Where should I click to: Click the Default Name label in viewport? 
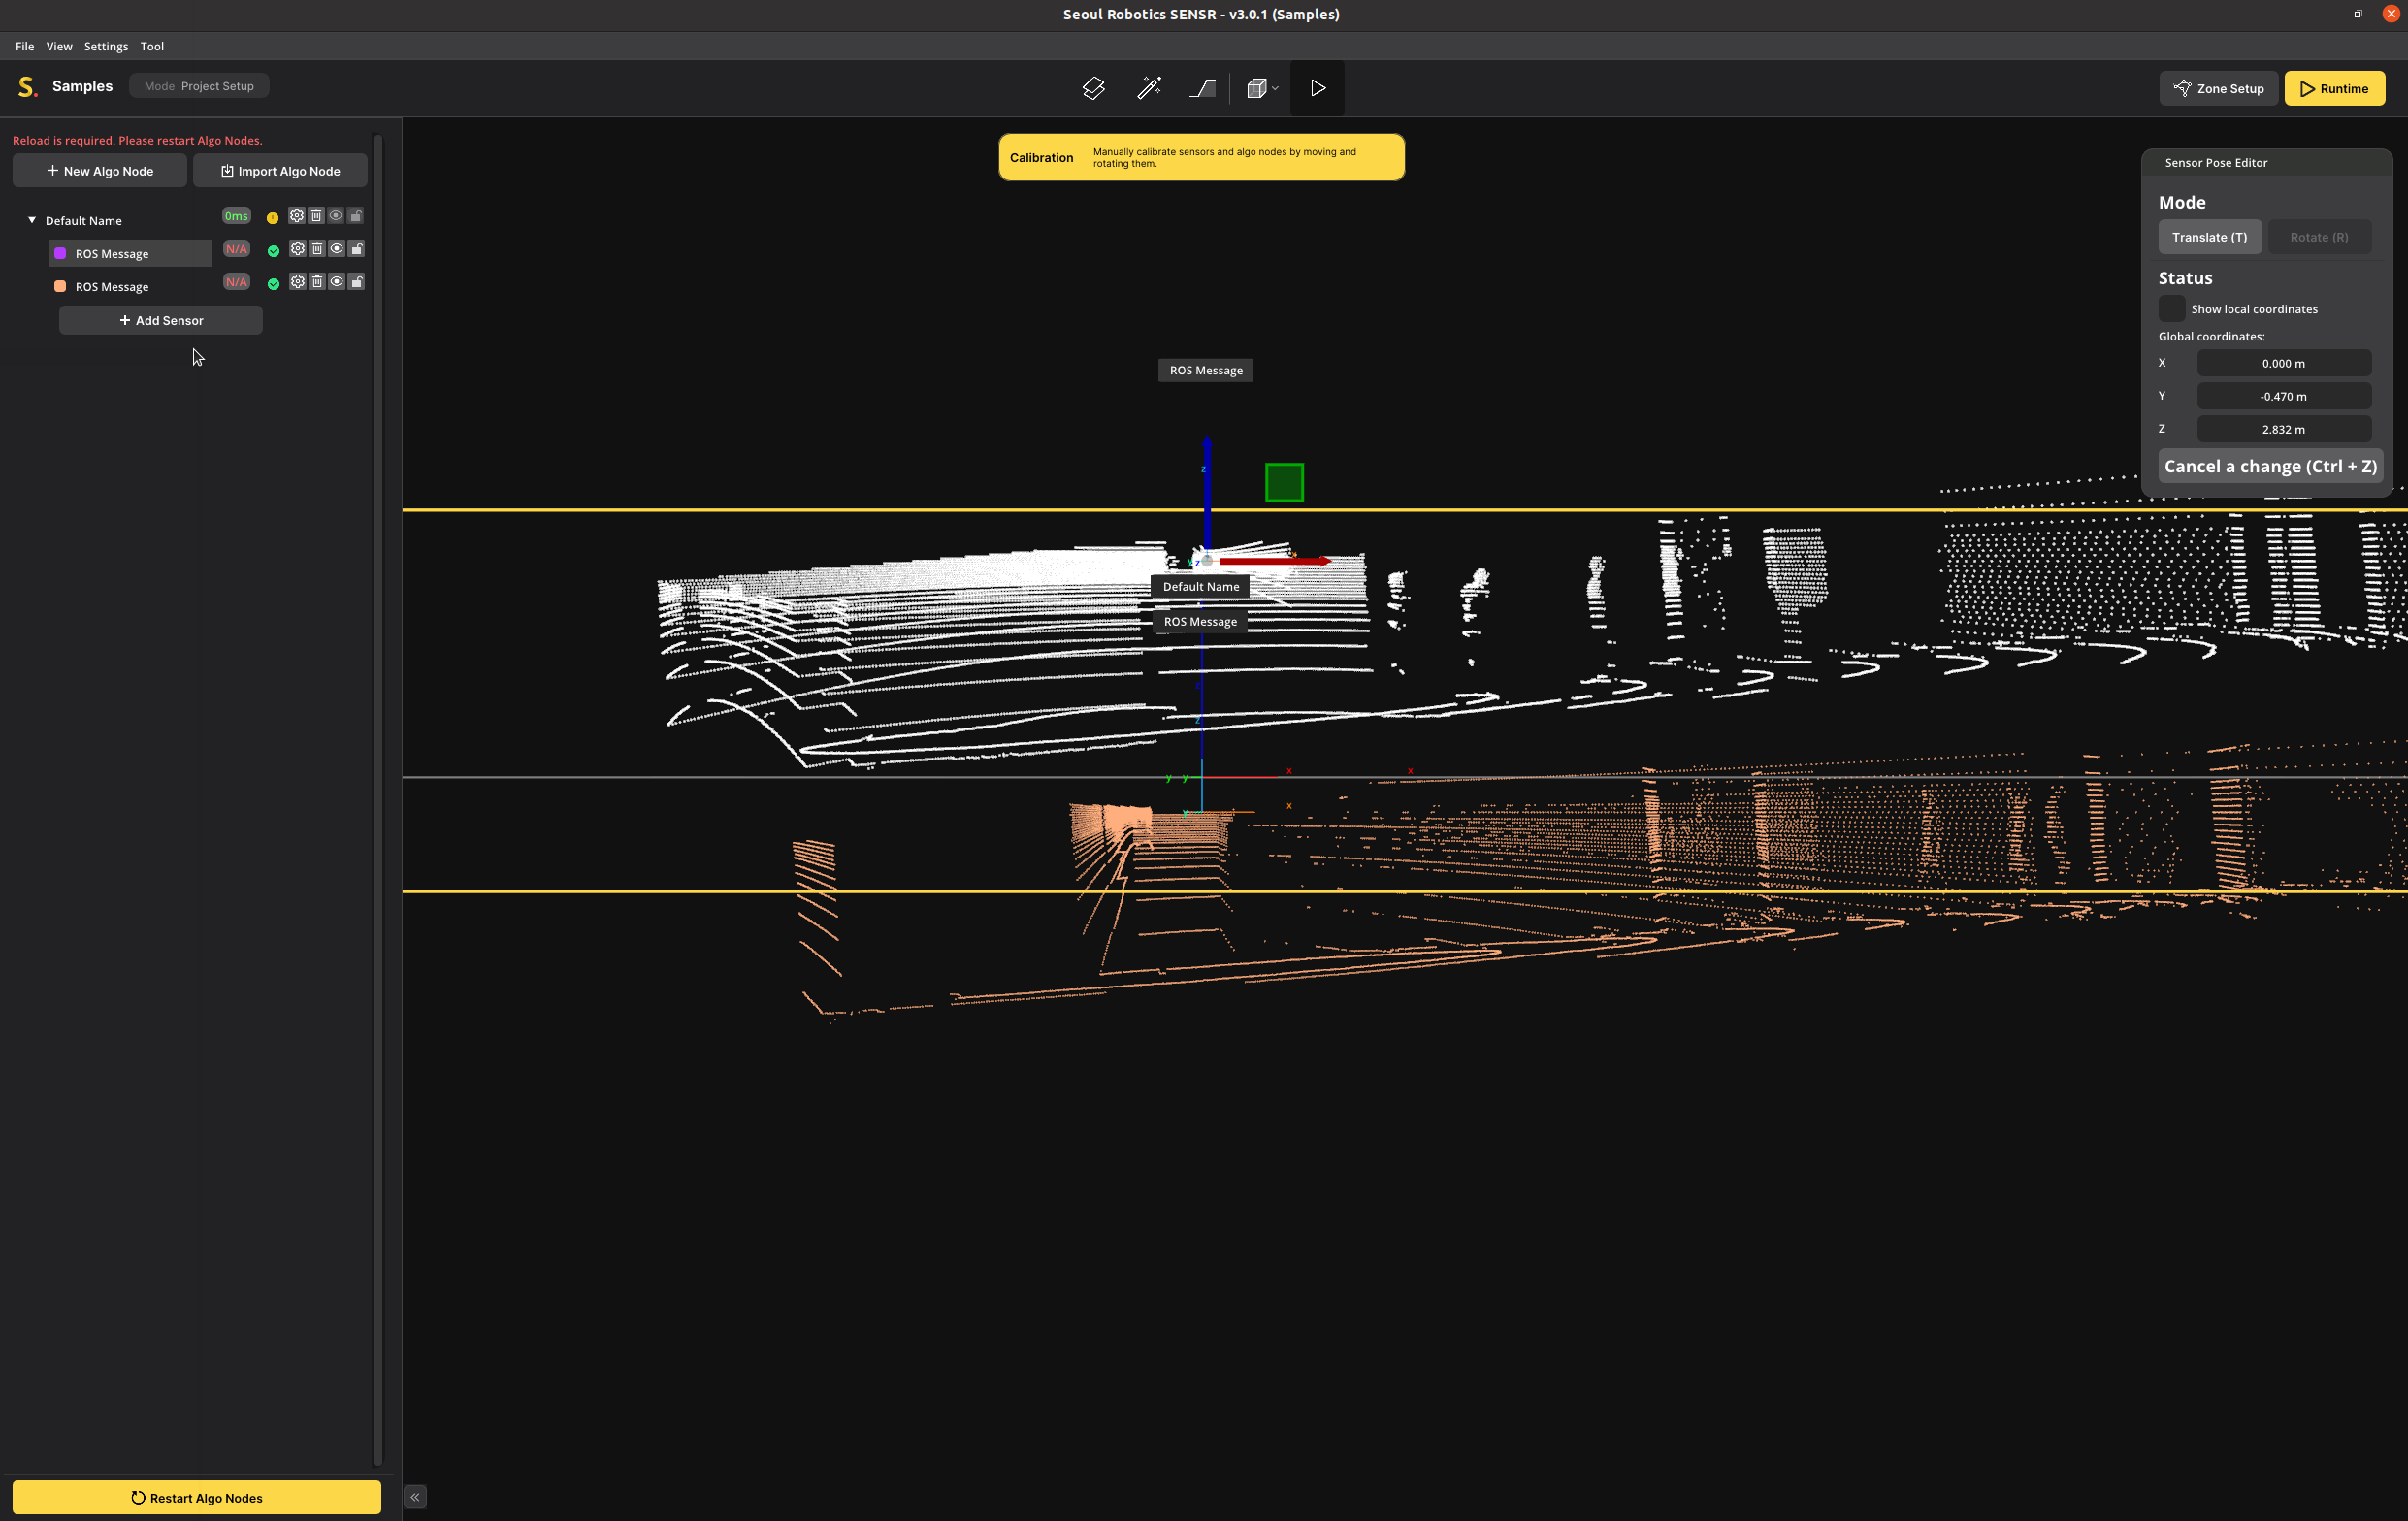[1200, 587]
